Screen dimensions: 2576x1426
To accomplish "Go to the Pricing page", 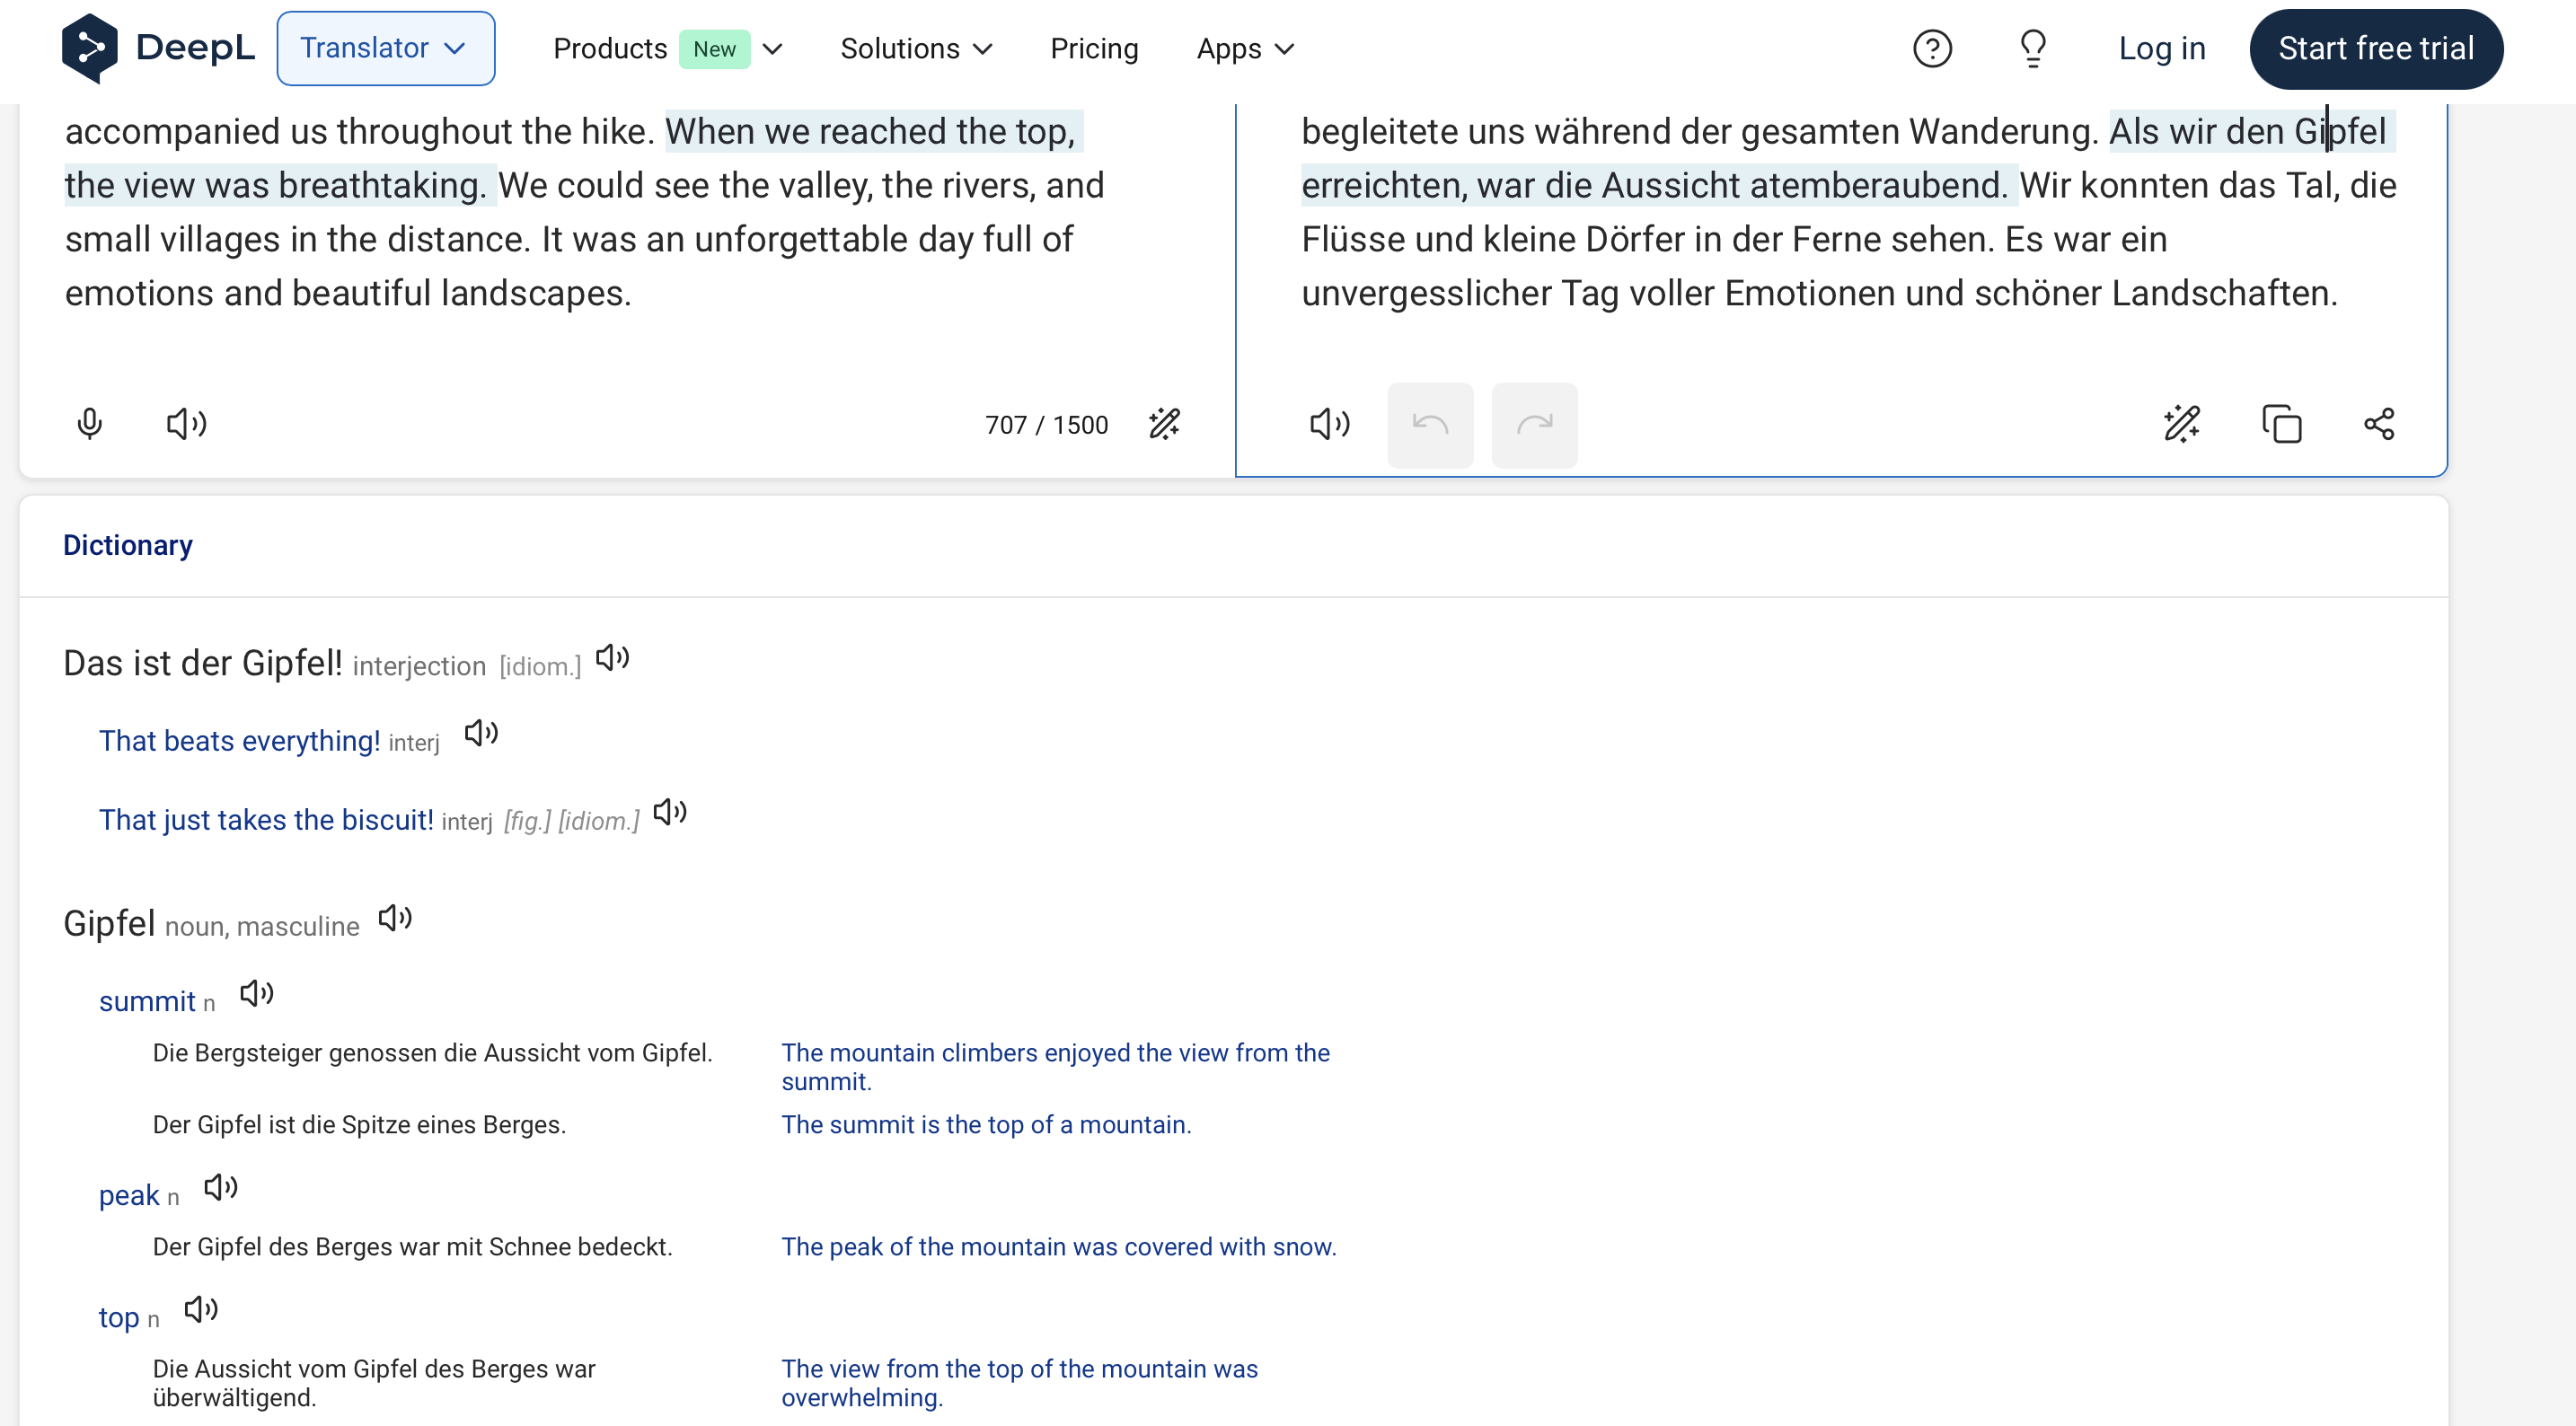I will pos(1094,49).
